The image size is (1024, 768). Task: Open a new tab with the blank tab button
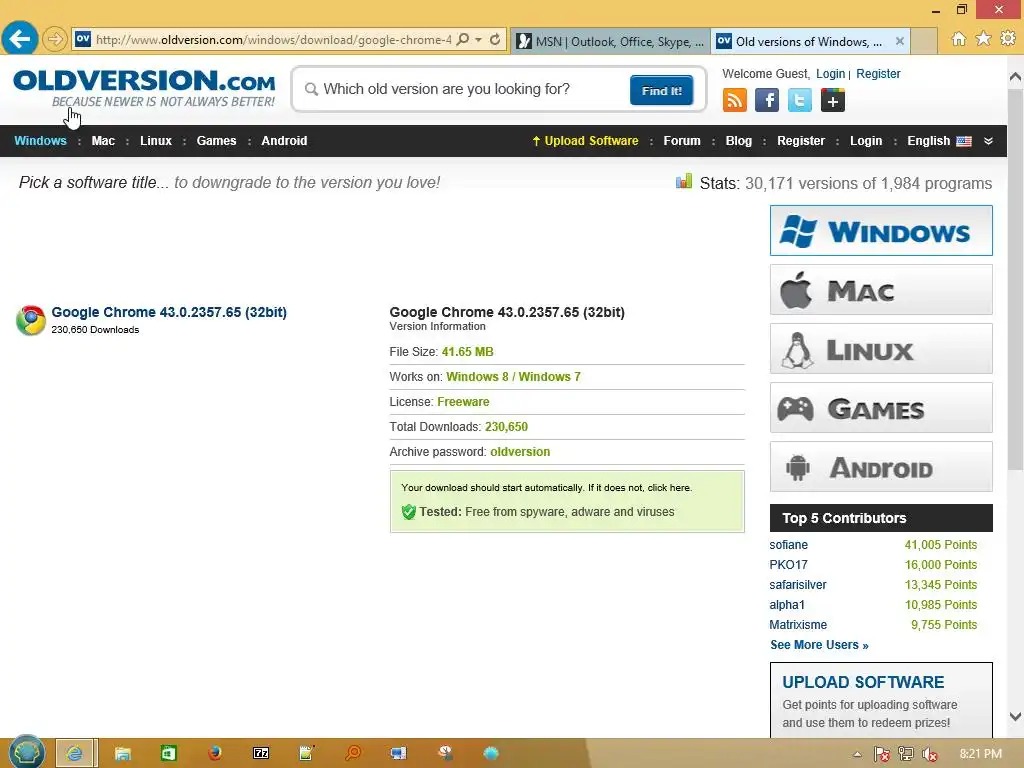click(x=924, y=41)
